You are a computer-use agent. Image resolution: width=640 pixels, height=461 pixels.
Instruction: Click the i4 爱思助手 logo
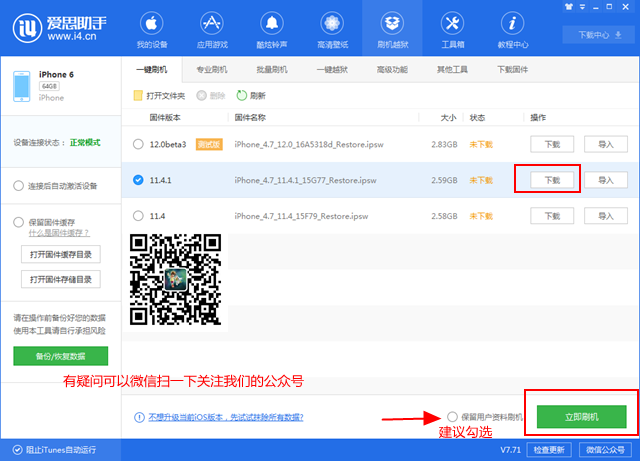click(x=60, y=28)
